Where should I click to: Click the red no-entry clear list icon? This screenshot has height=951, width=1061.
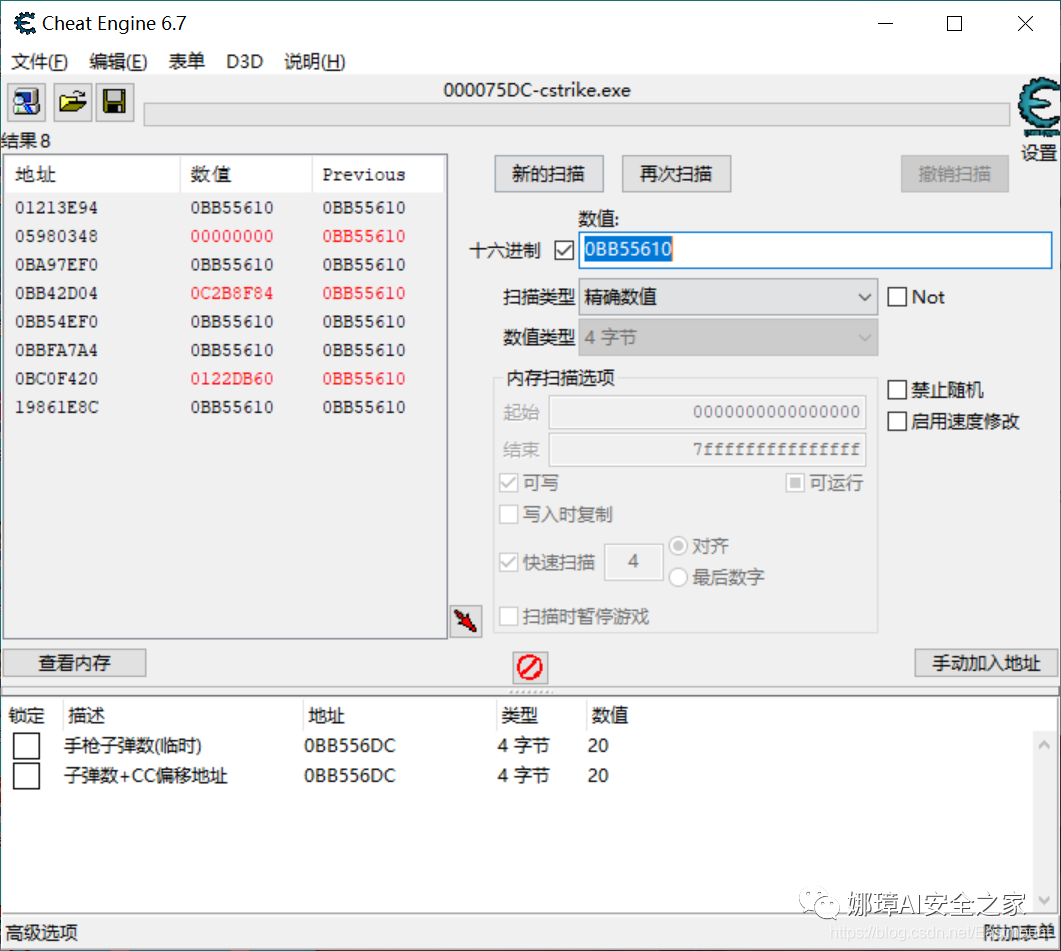(x=530, y=667)
